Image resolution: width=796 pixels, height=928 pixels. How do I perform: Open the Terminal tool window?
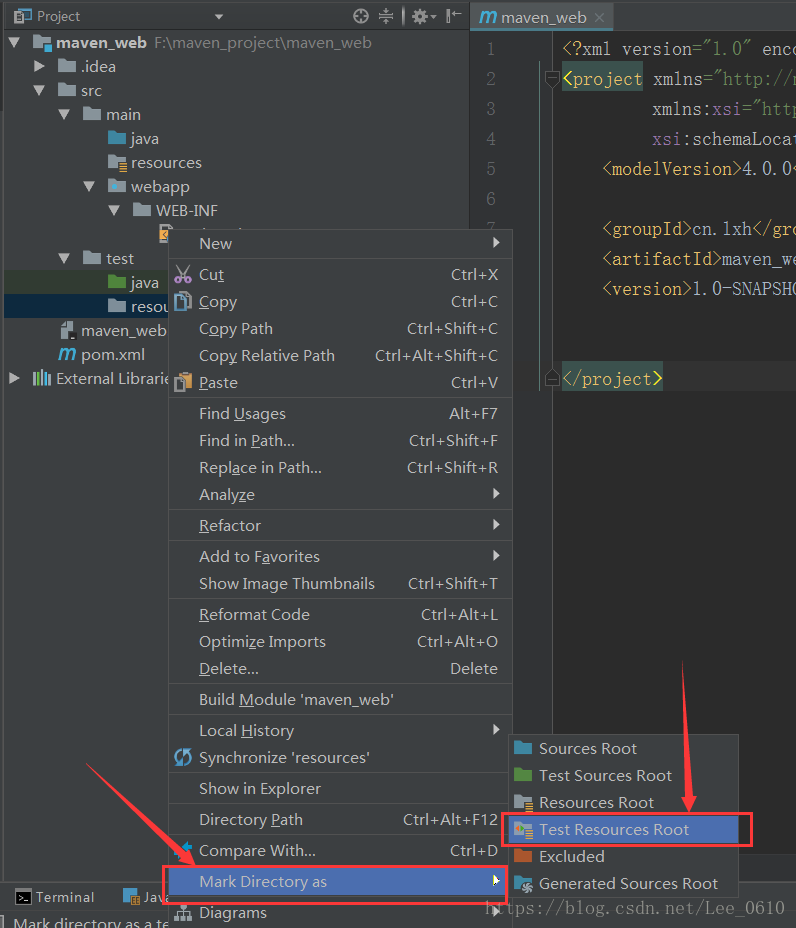tap(55, 897)
